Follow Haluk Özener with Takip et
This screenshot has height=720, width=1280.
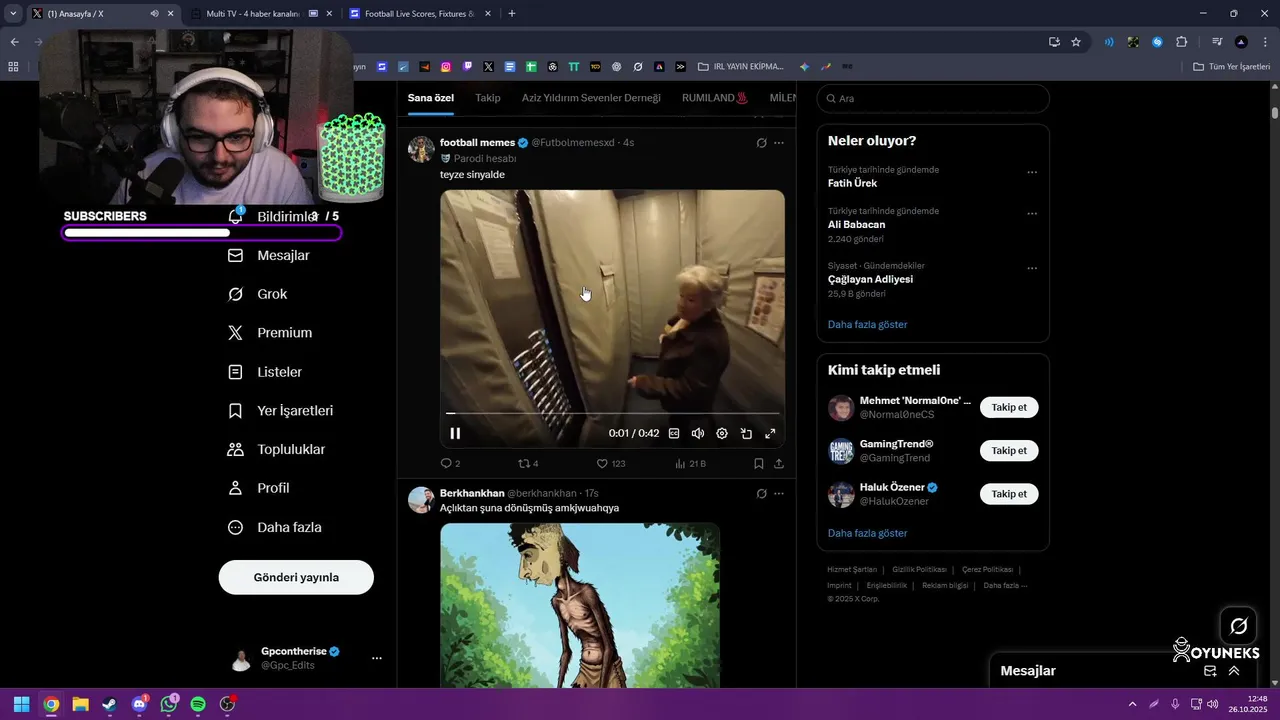pyautogui.click(x=1009, y=494)
